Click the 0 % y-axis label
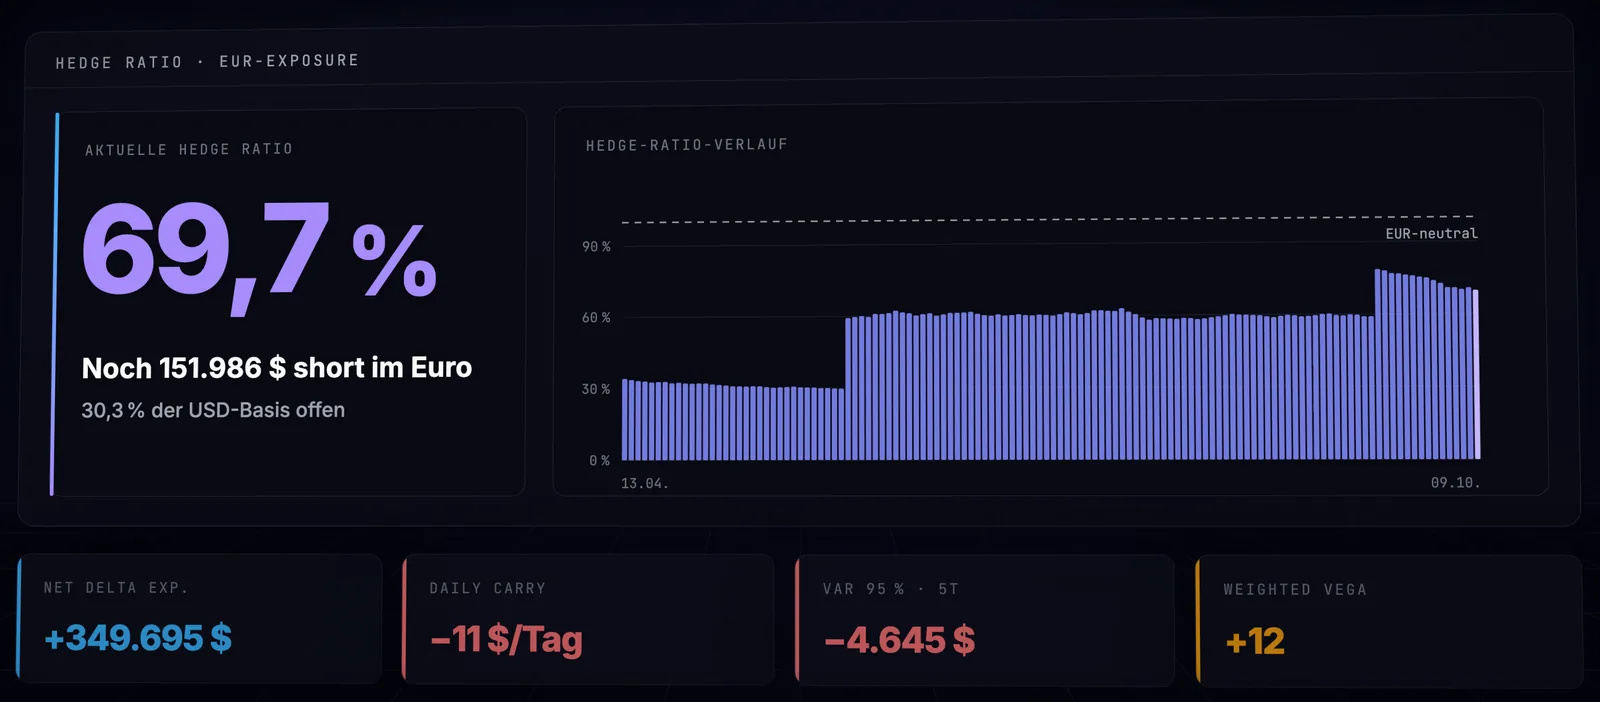The image size is (1600, 702). pos(600,460)
